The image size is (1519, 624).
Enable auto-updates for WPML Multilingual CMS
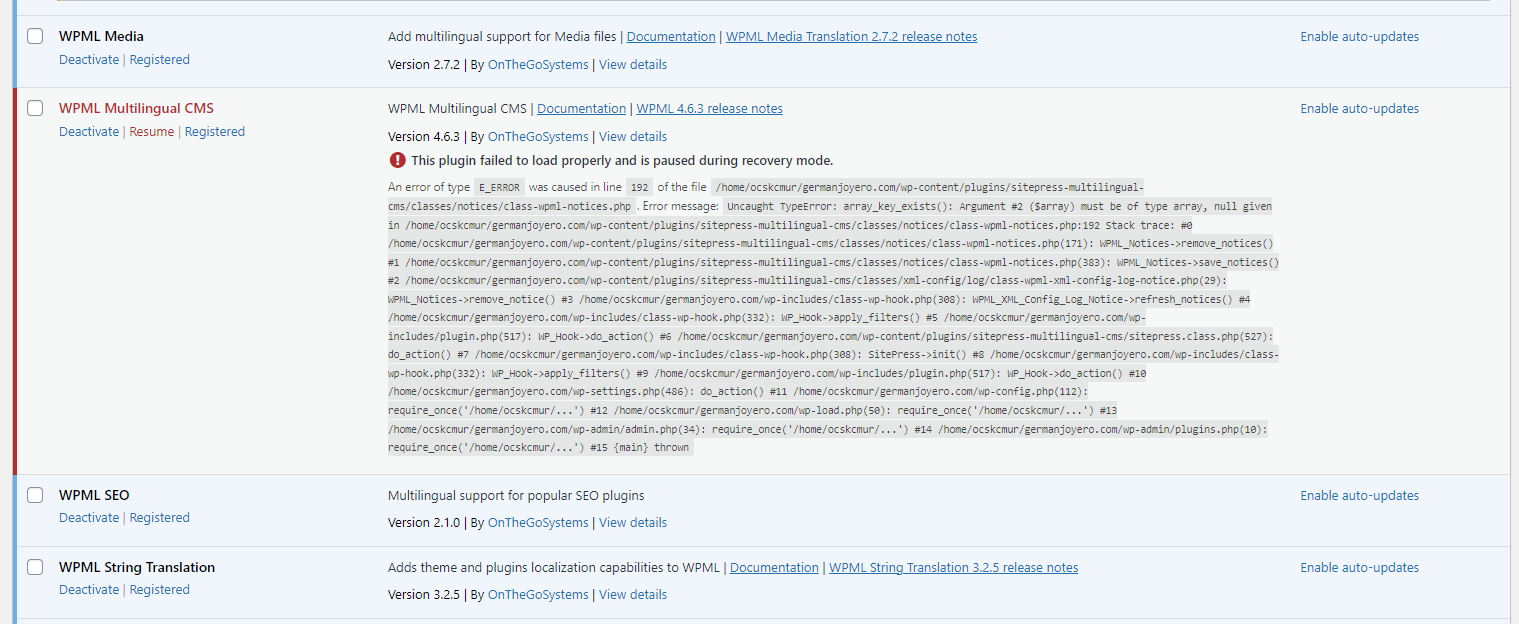(x=1359, y=109)
